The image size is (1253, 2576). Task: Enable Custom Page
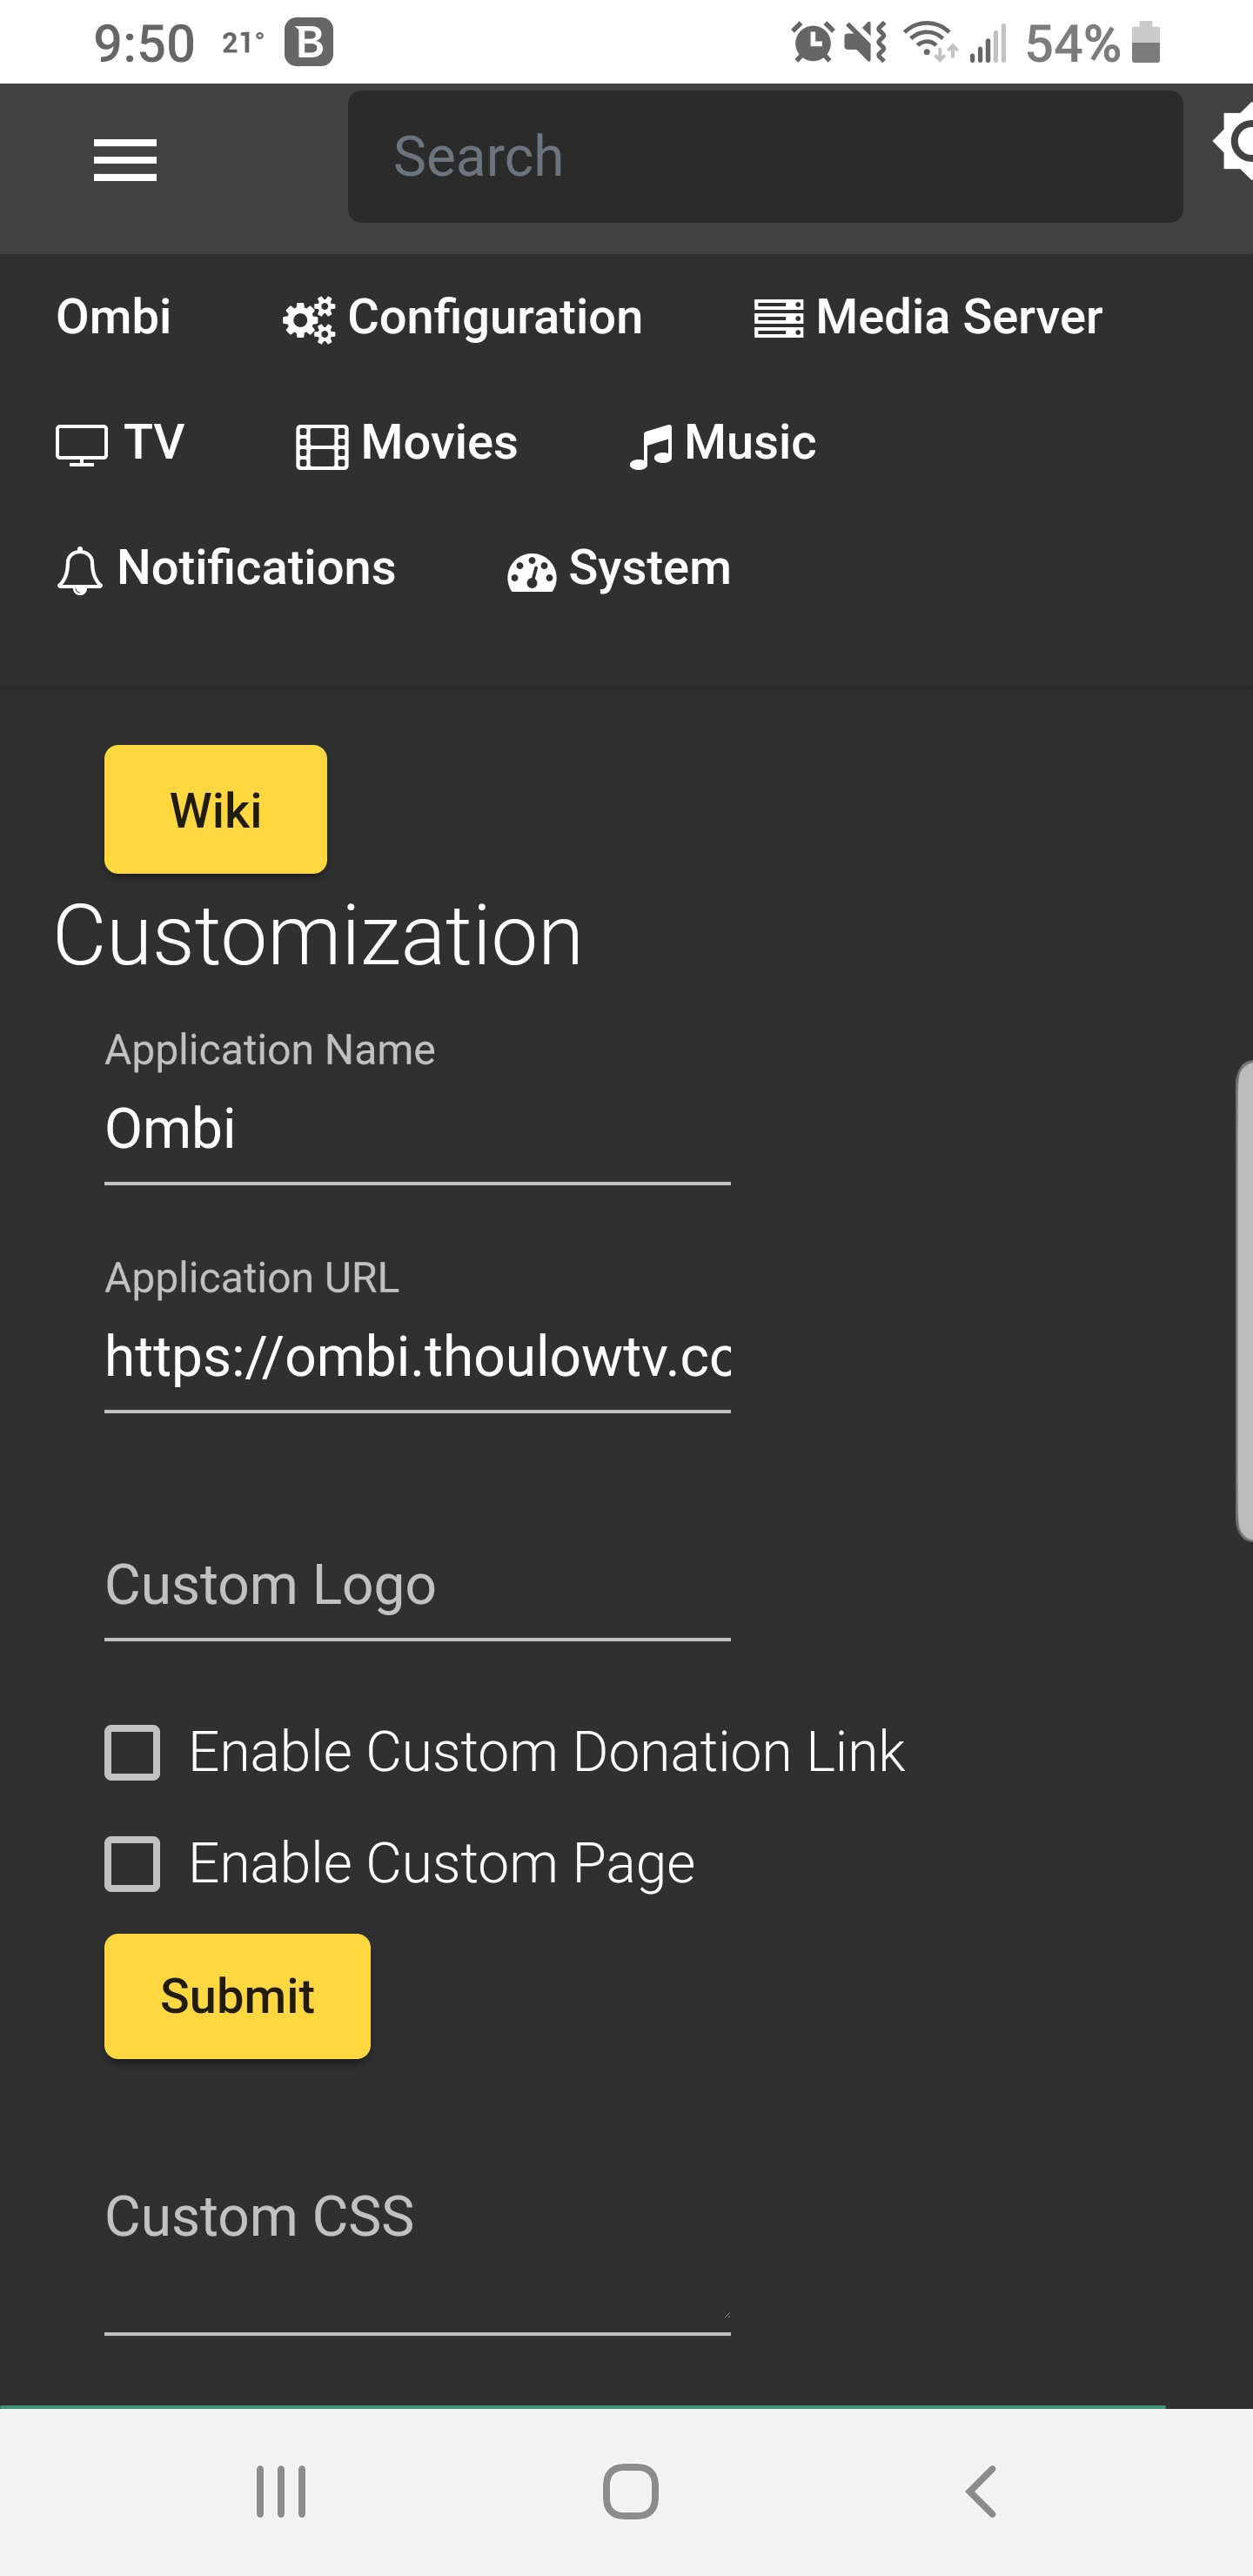[133, 1861]
